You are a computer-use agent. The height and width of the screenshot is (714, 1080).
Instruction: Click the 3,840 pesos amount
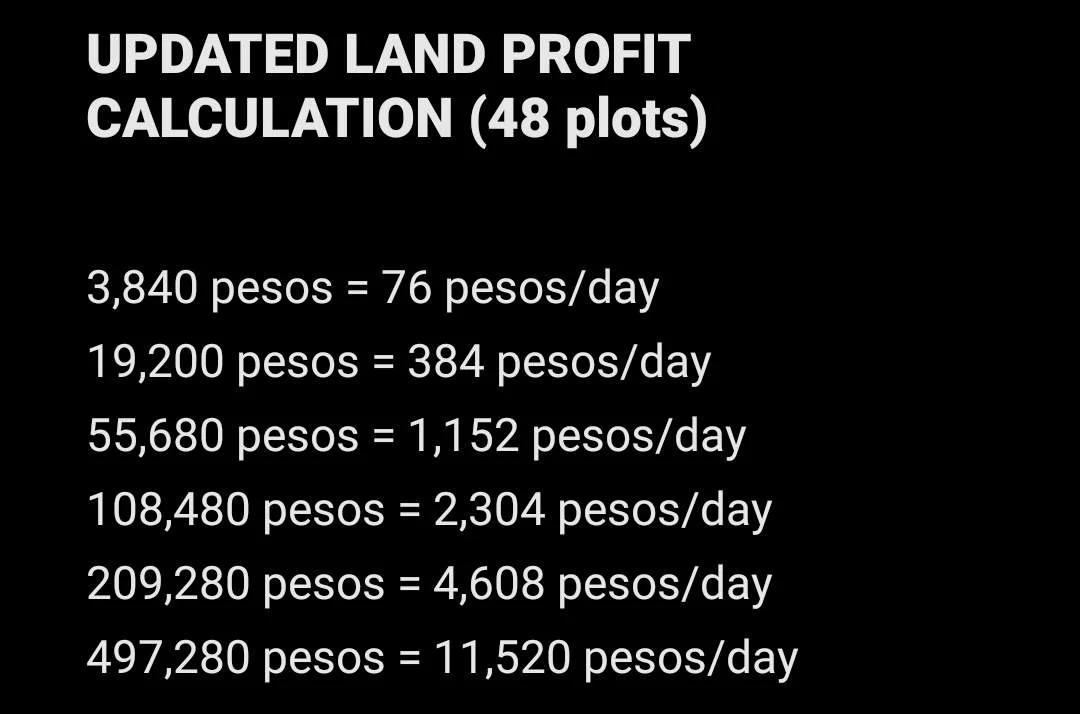(x=210, y=288)
